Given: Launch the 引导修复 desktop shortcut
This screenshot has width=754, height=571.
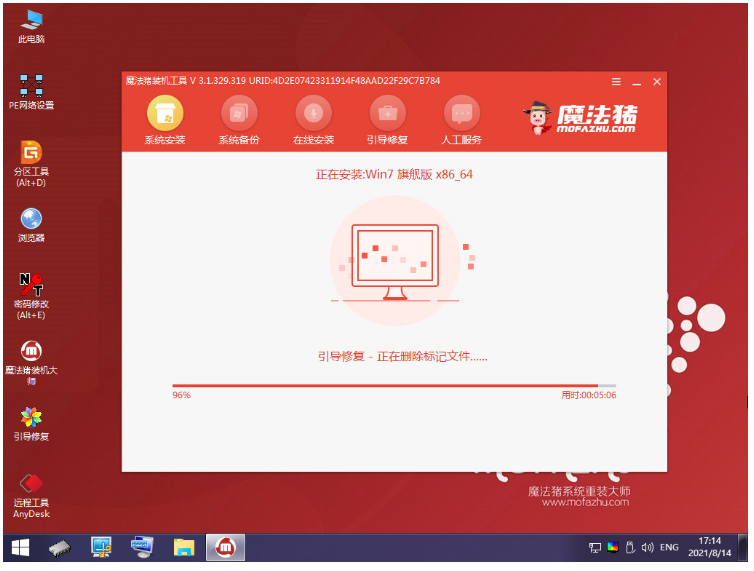Looking at the screenshot, I should pyautogui.click(x=31, y=418).
